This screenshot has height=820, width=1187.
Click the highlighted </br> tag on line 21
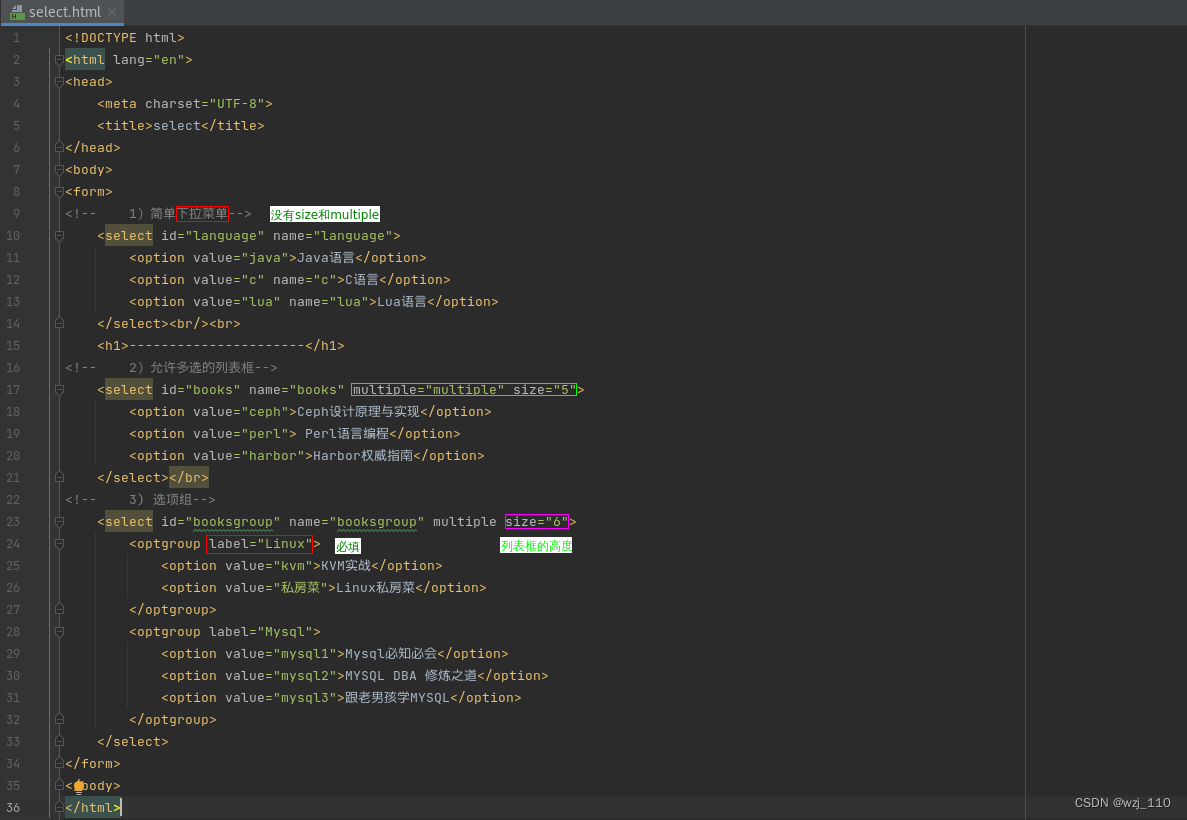click(188, 478)
